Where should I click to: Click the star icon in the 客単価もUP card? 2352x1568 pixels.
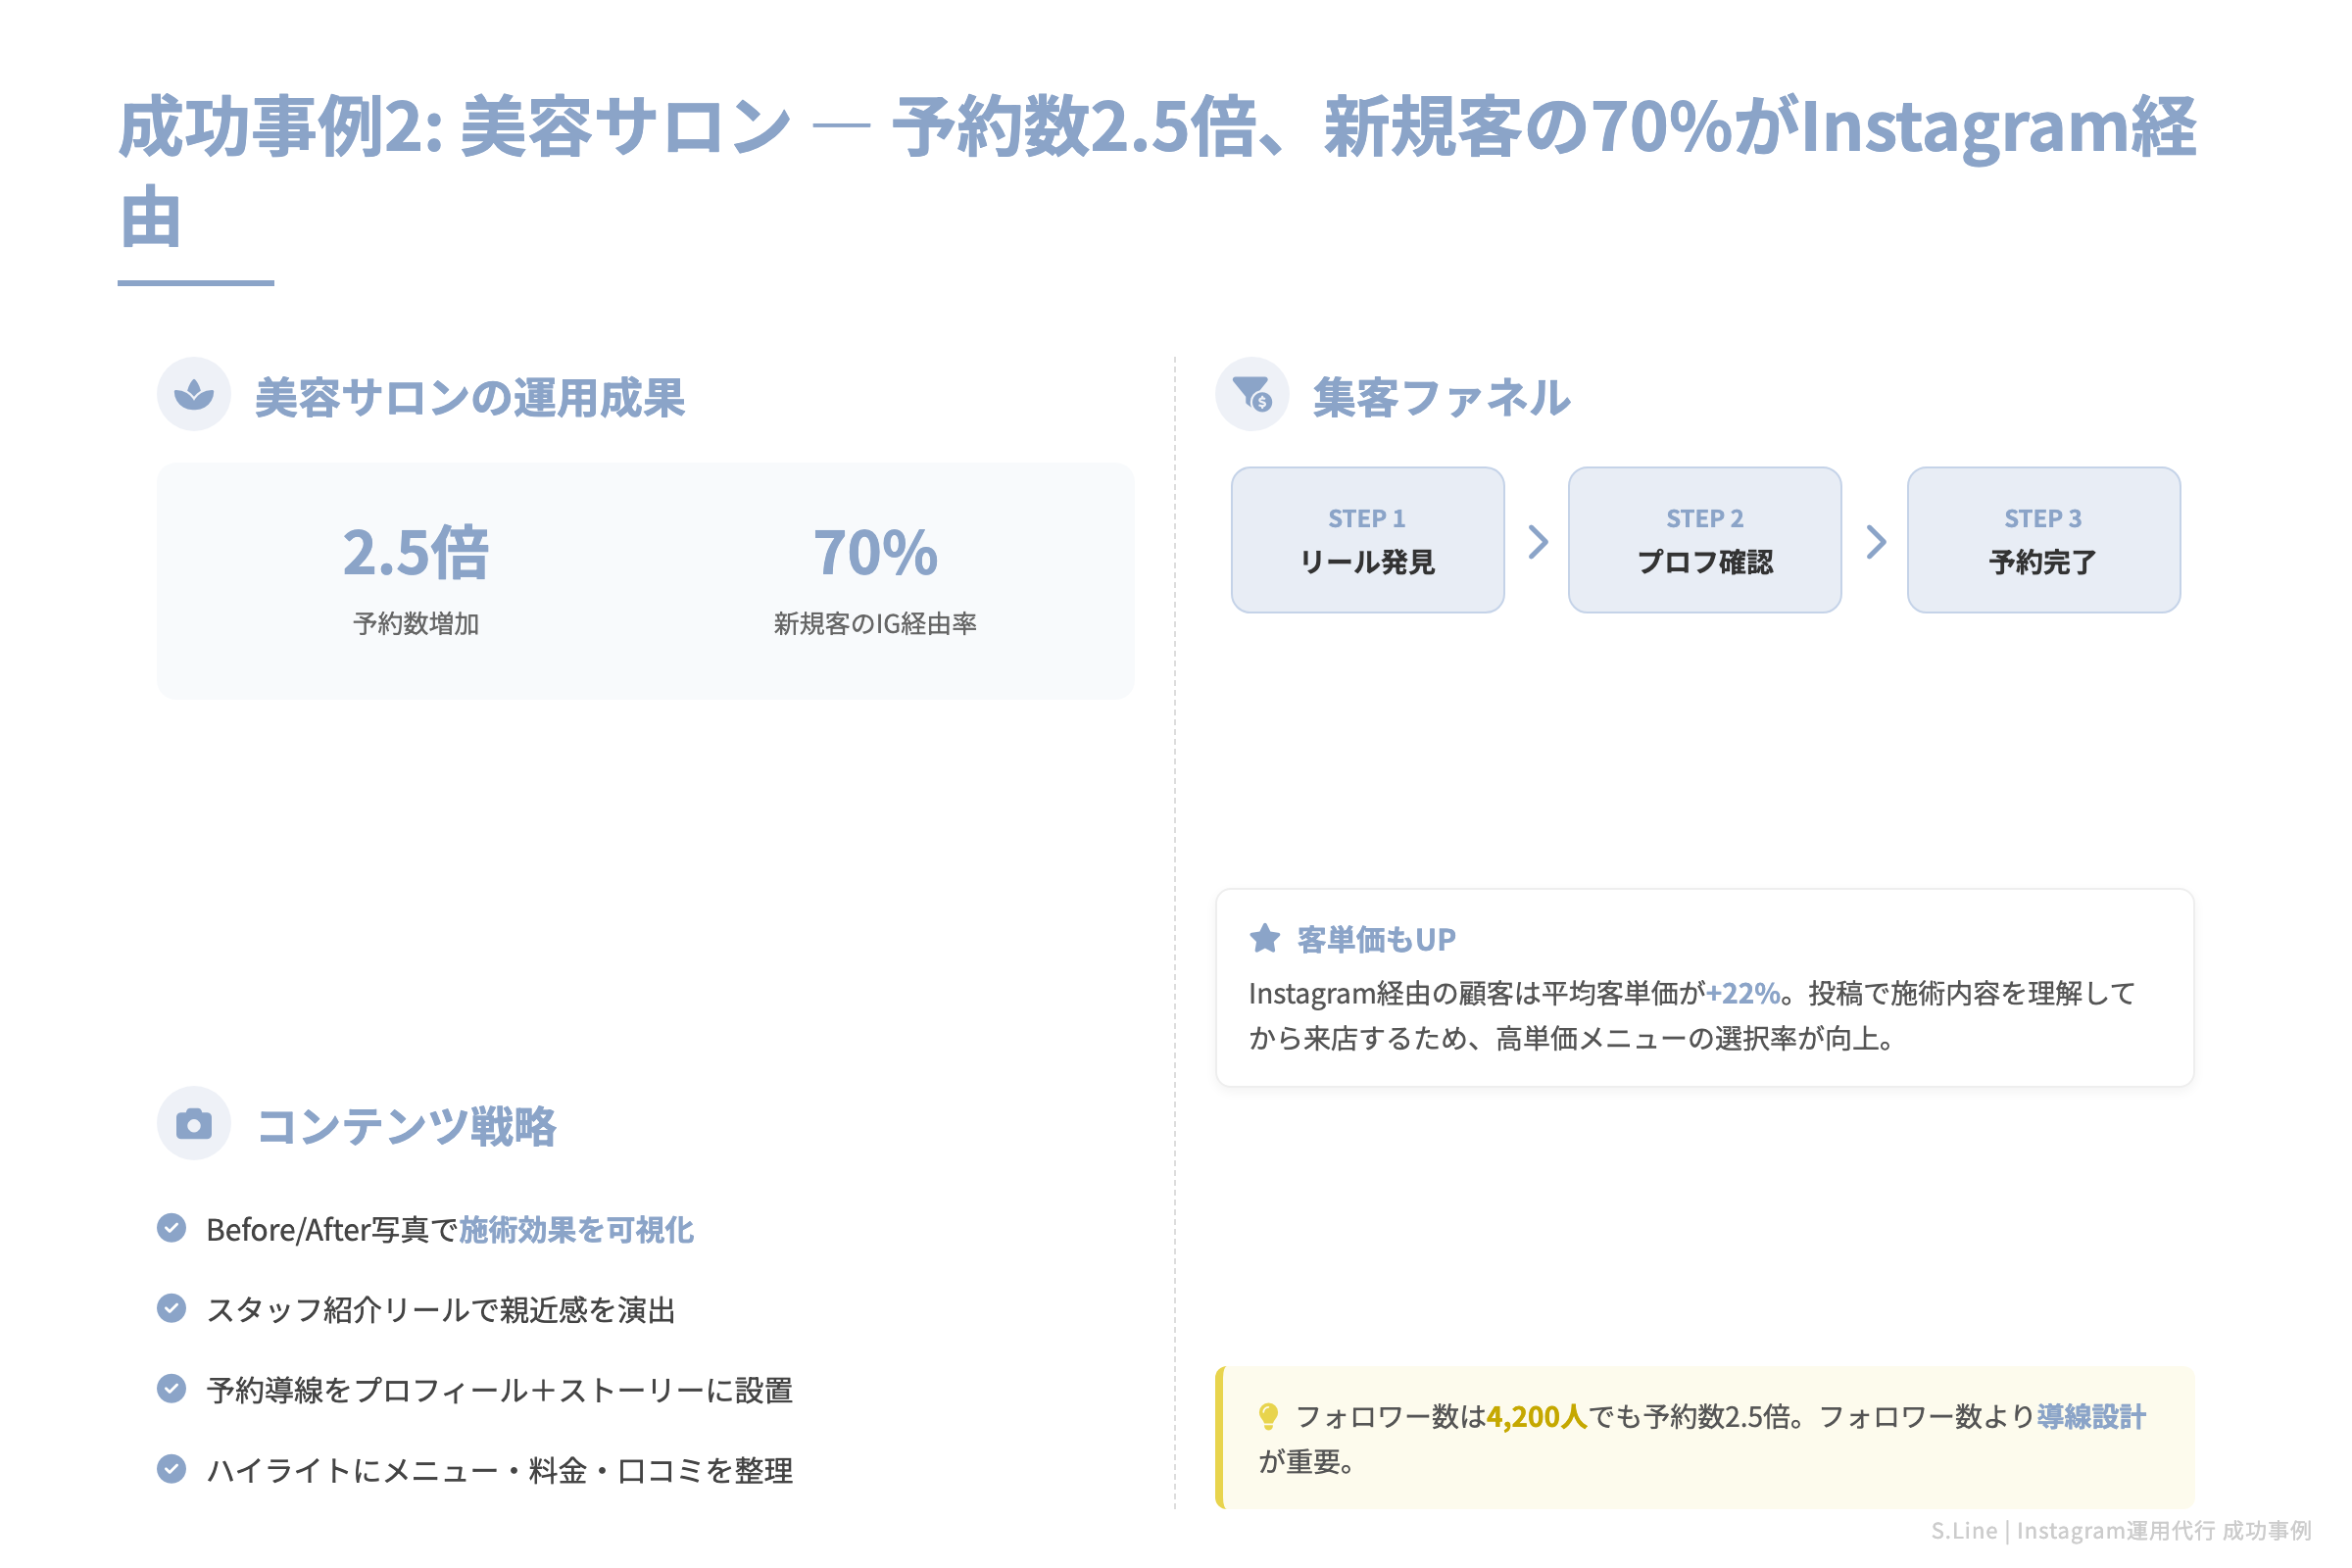click(x=1266, y=938)
